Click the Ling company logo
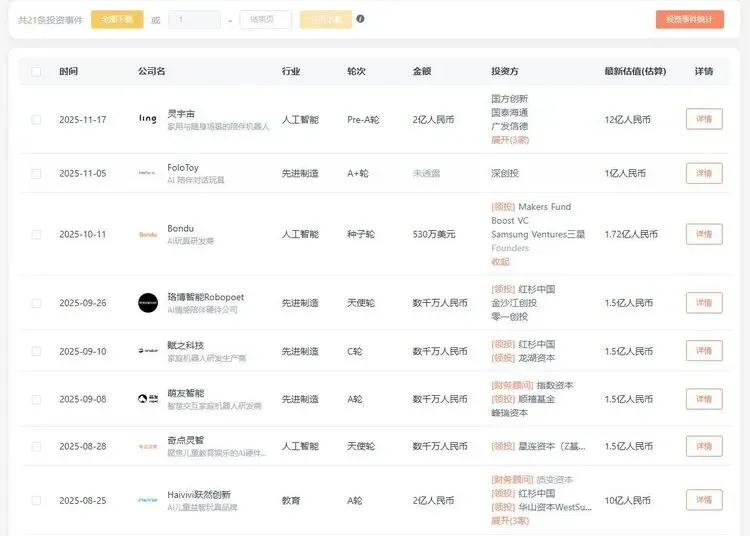 click(x=148, y=118)
